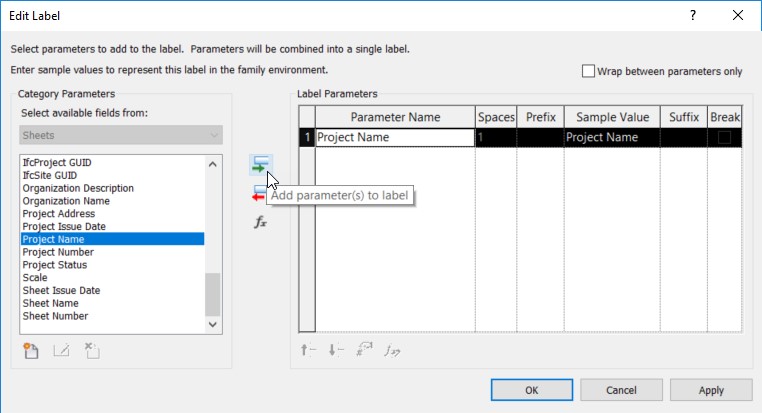Click the edit formula icon under the table
This screenshot has height=413, width=762.
coord(392,350)
